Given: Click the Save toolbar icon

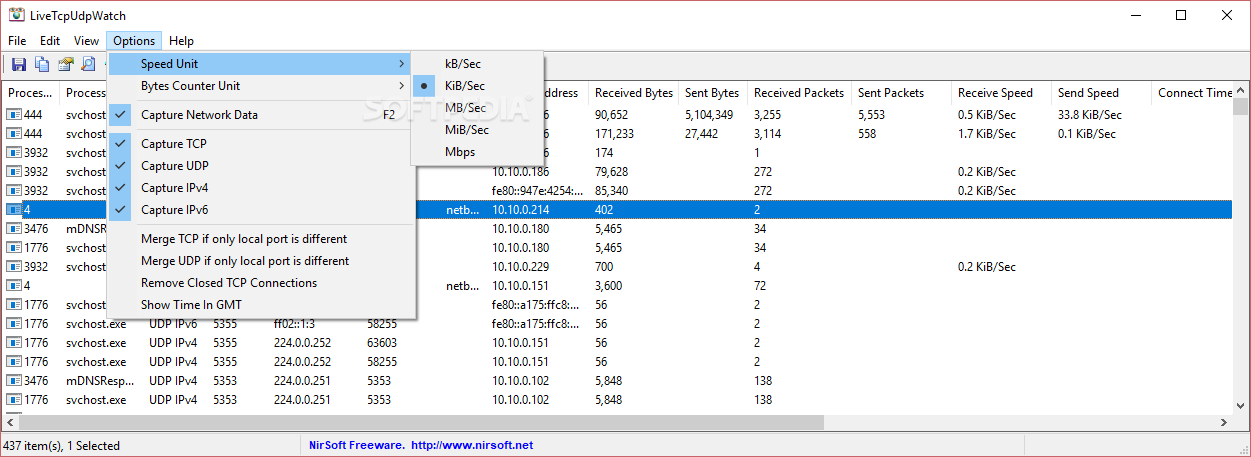Looking at the screenshot, I should 19,64.
